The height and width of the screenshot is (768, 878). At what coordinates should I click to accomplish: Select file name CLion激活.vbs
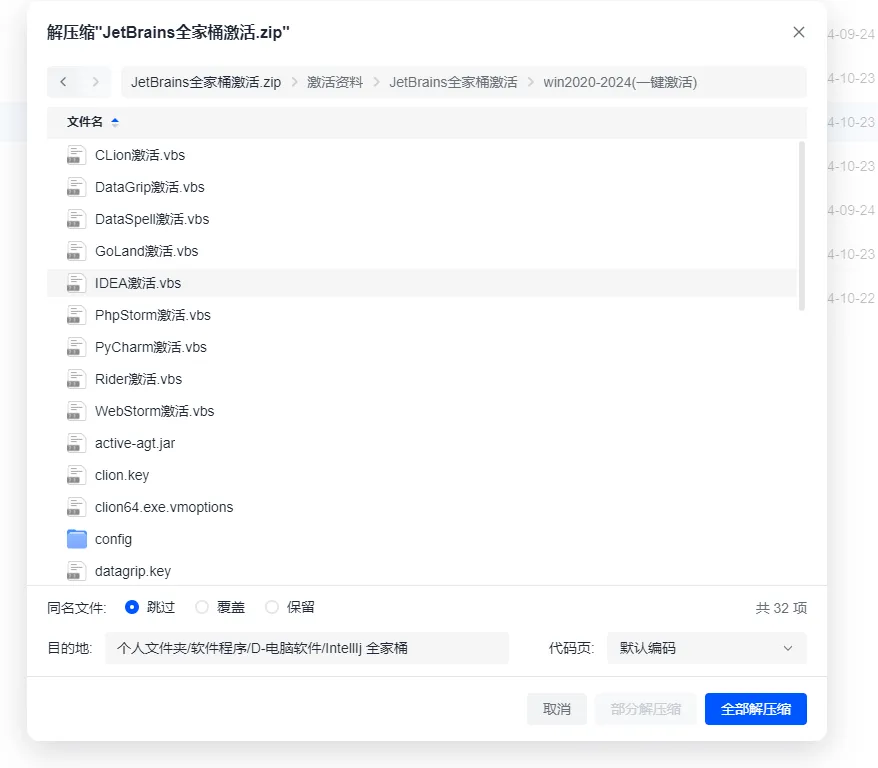(x=140, y=155)
